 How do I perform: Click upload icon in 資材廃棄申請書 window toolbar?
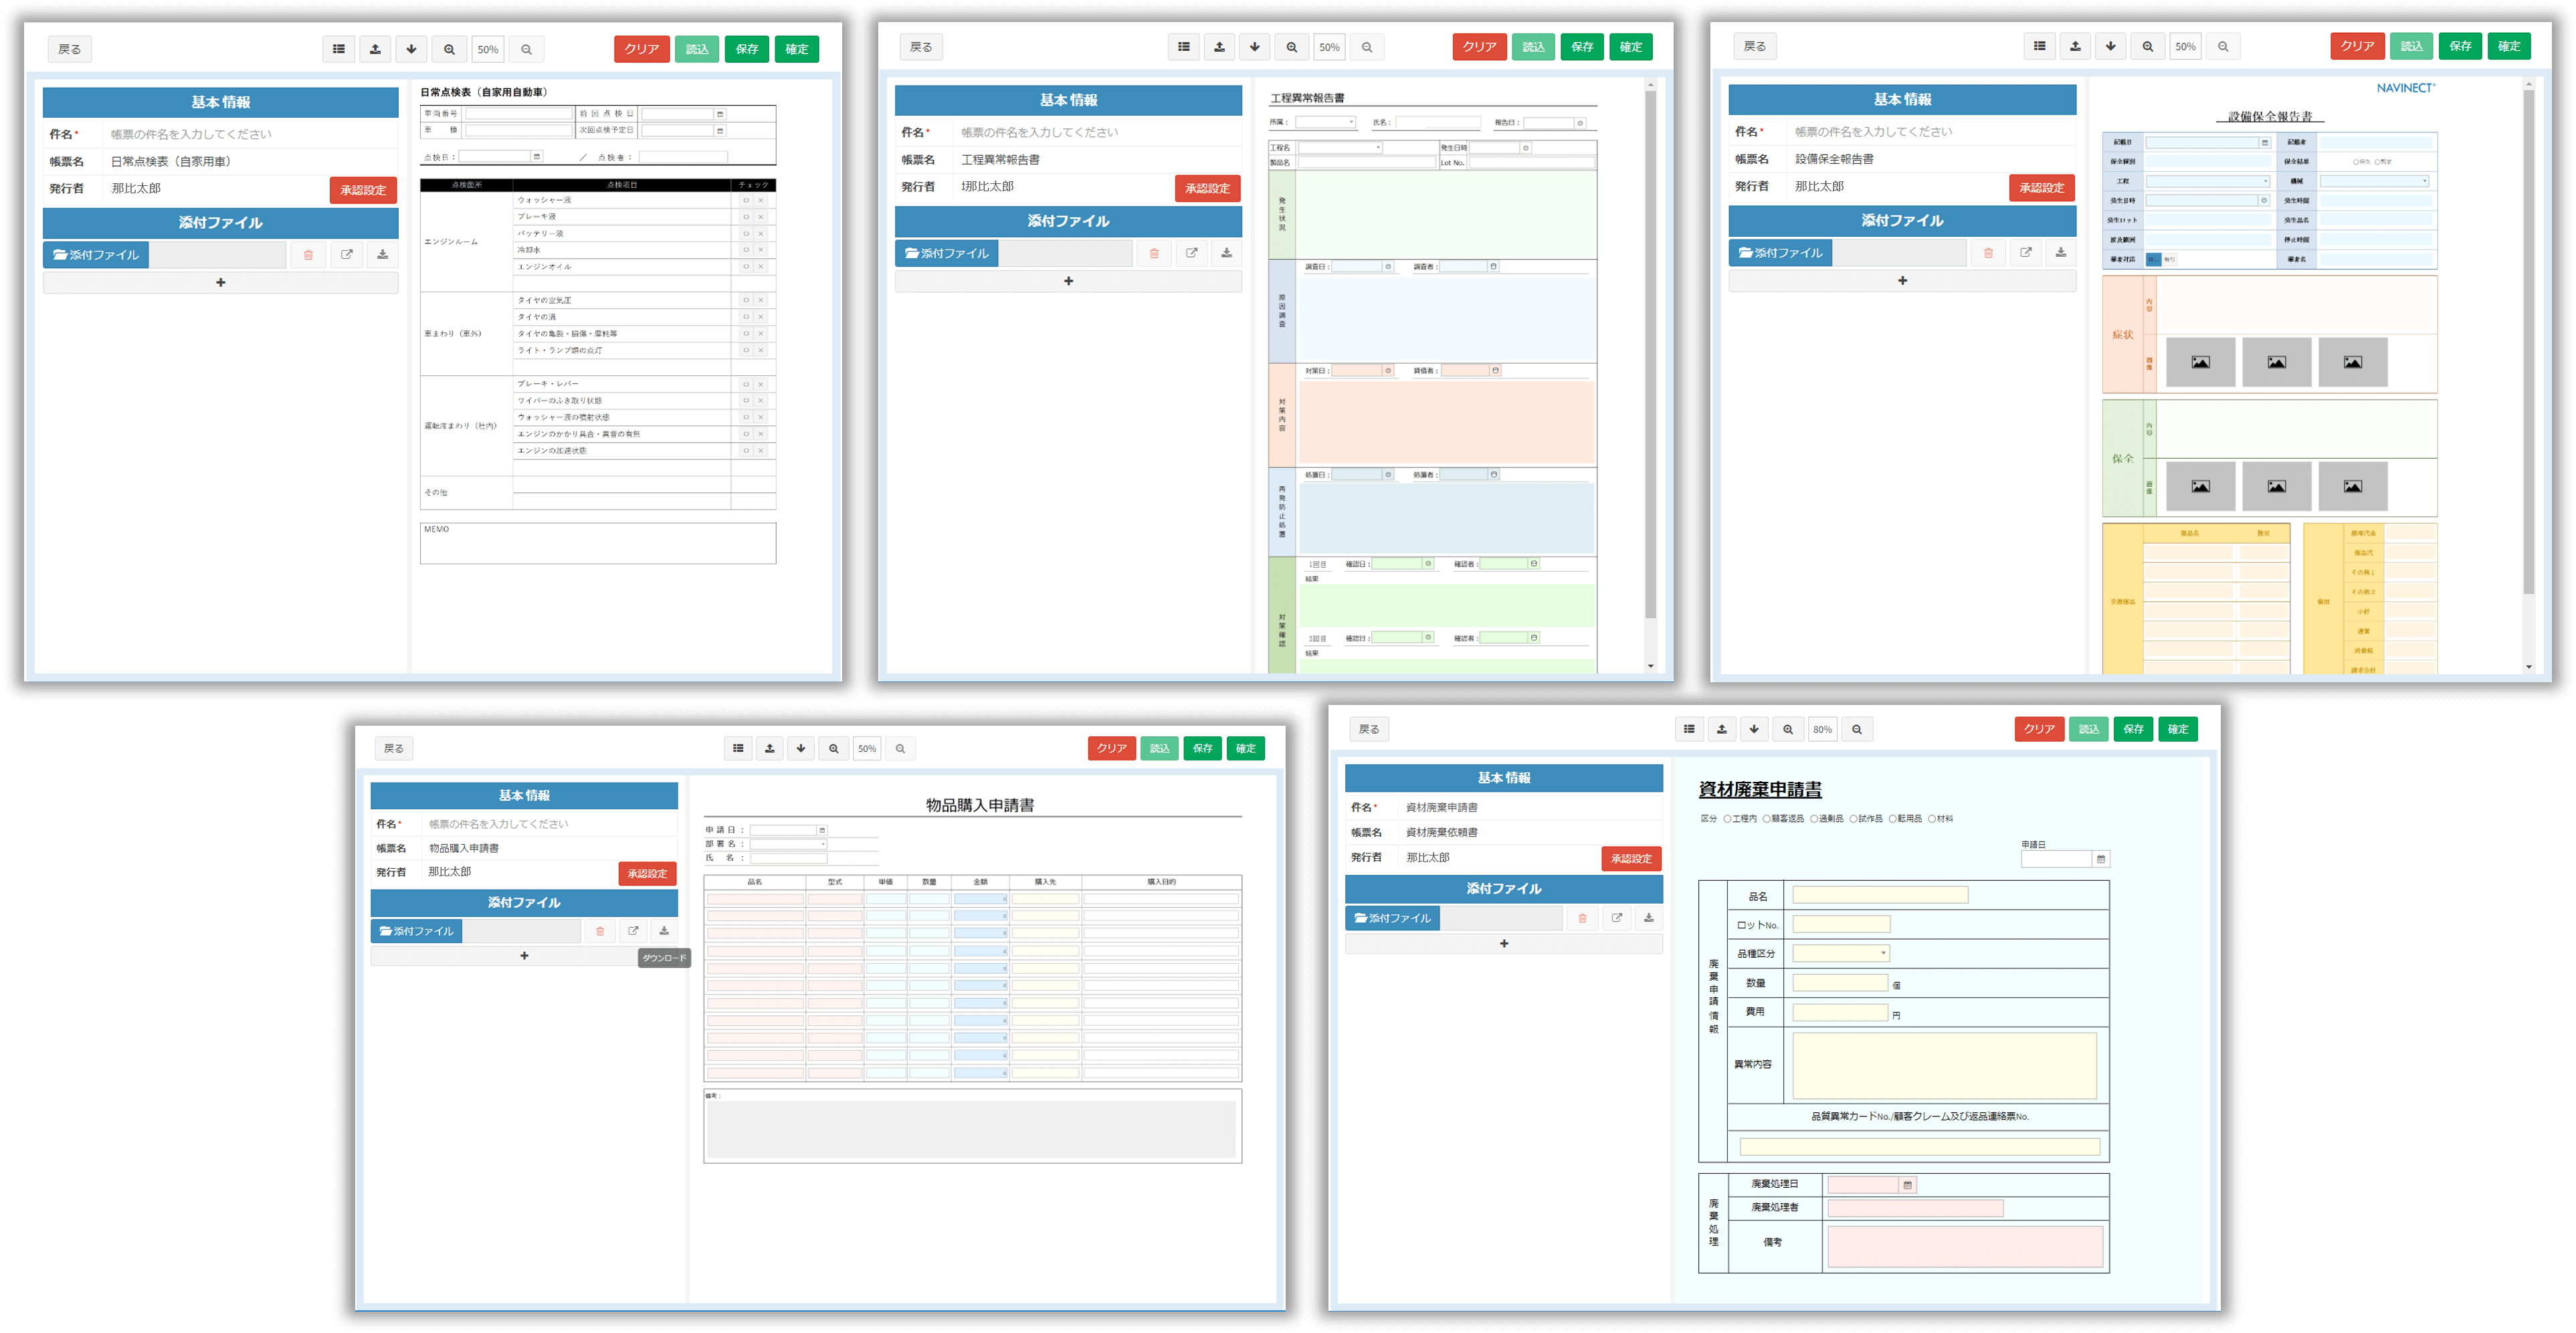[1722, 729]
